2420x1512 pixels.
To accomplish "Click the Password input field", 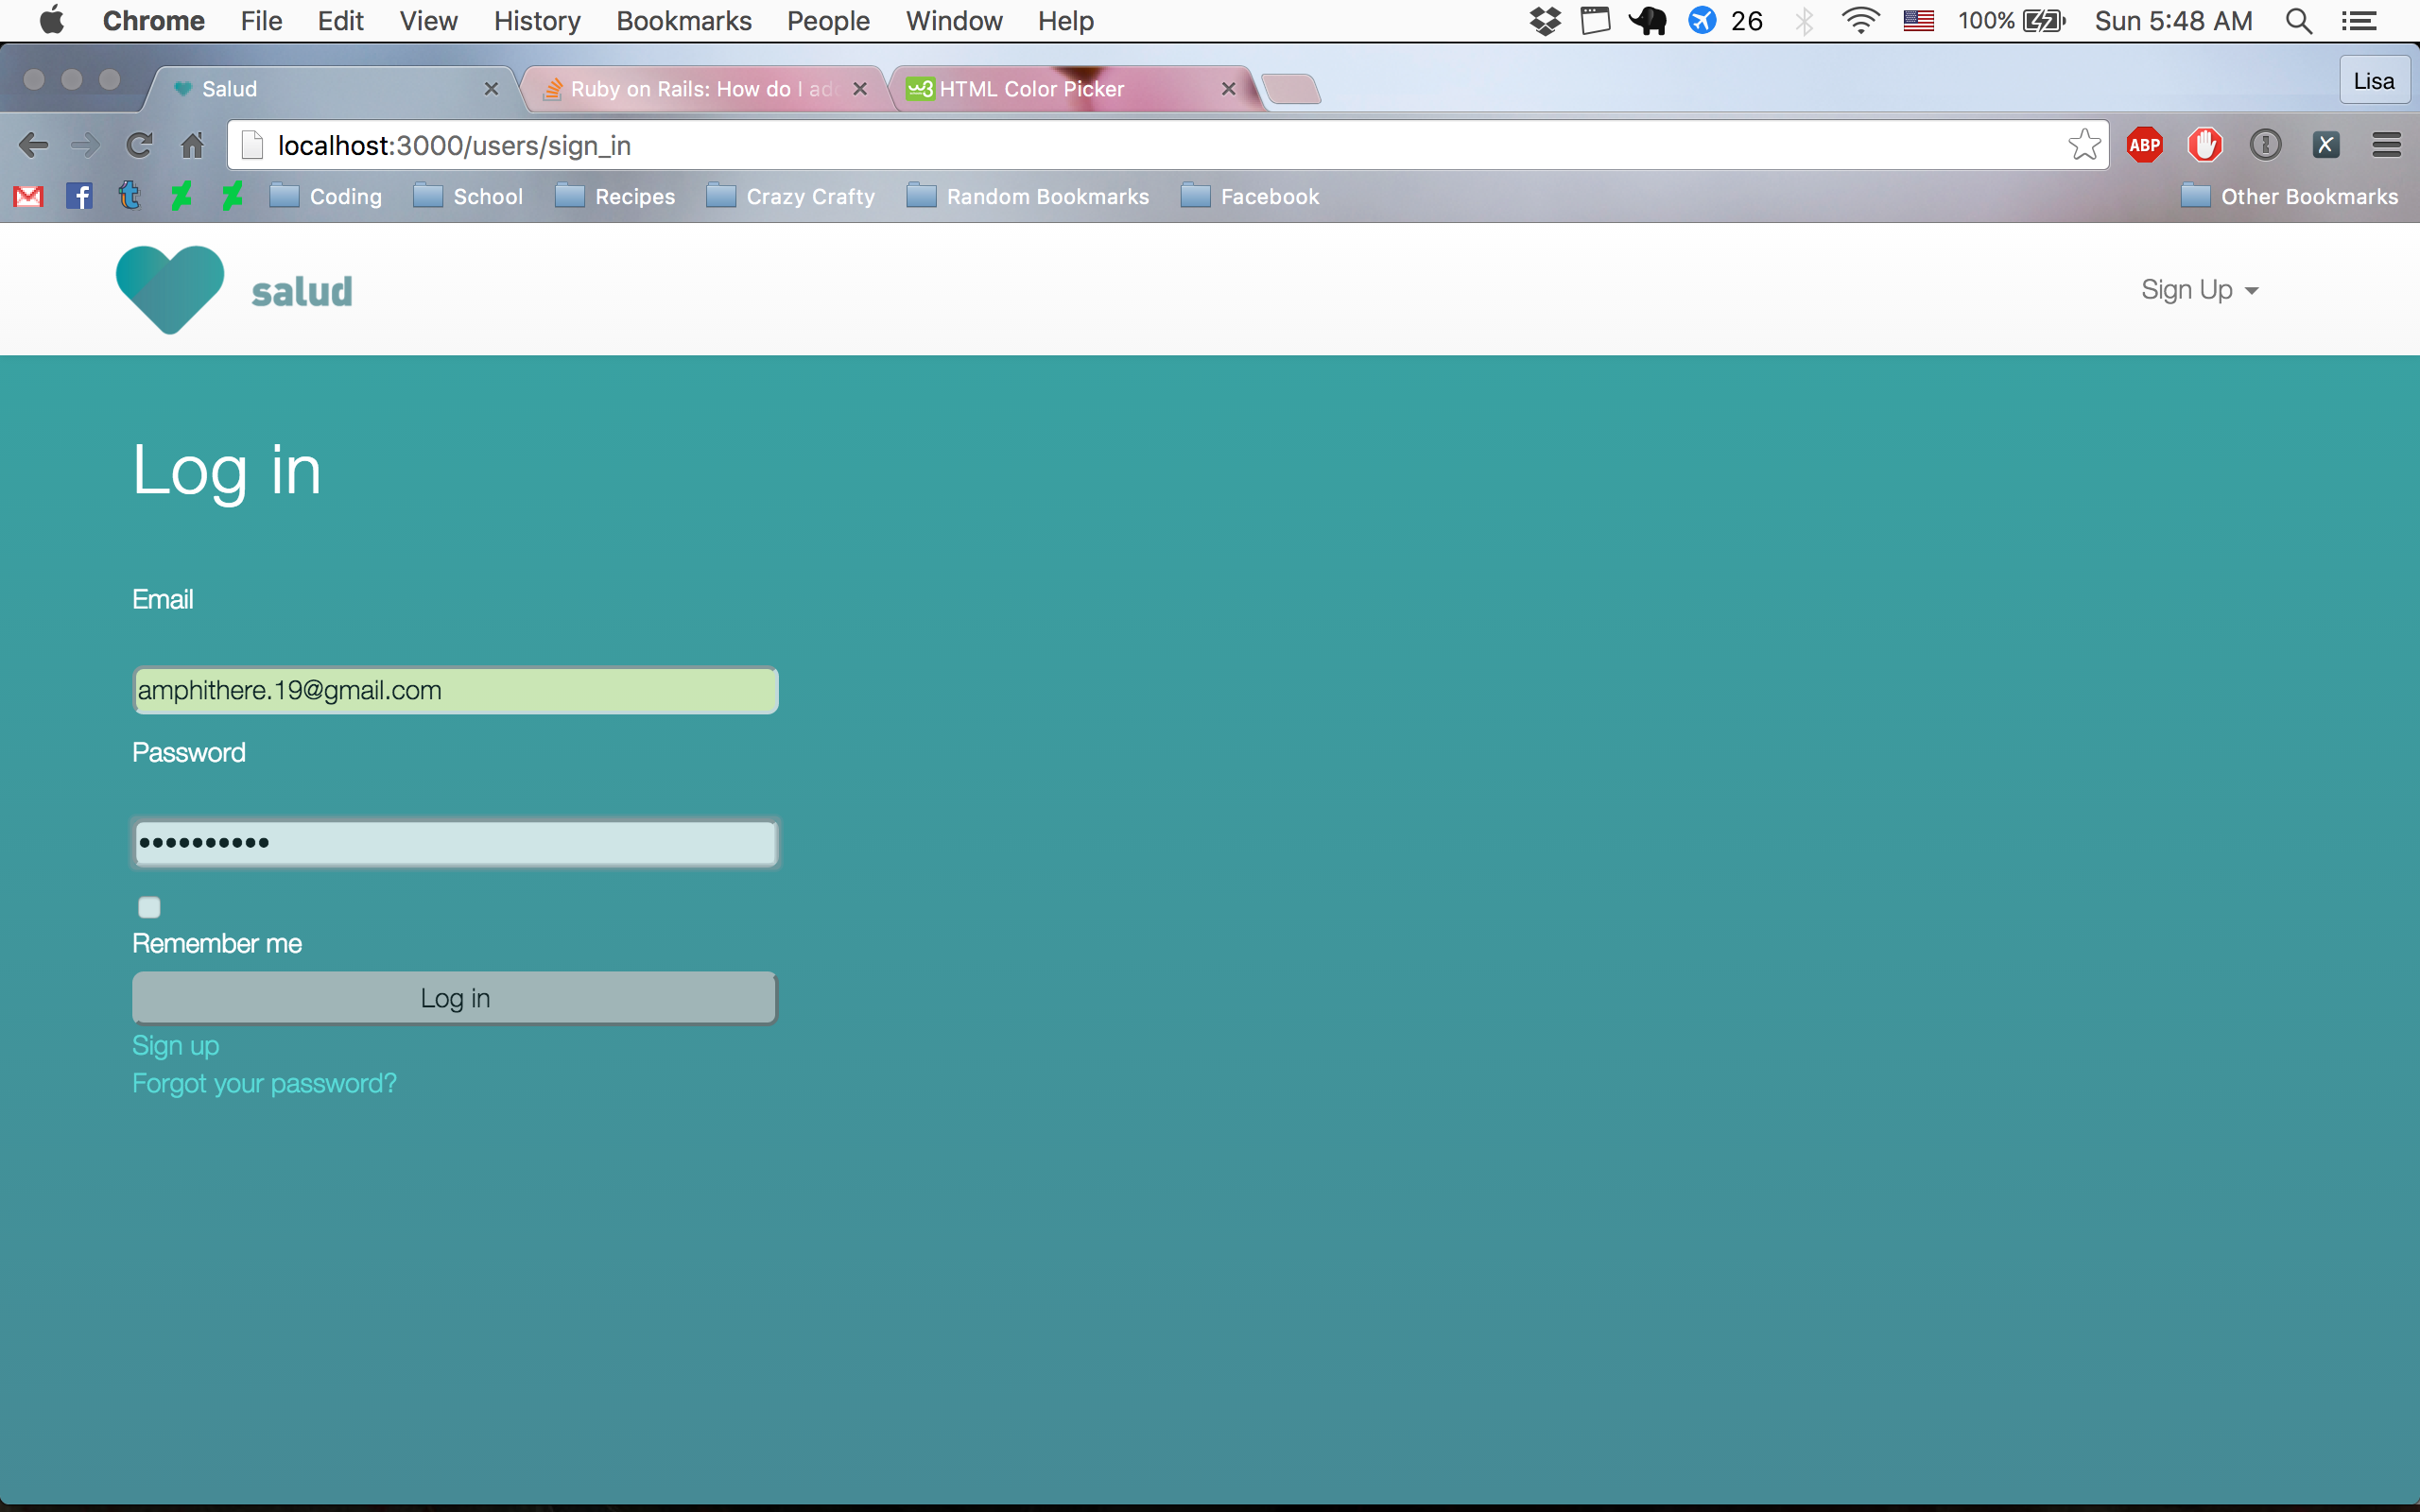I will click(x=455, y=843).
